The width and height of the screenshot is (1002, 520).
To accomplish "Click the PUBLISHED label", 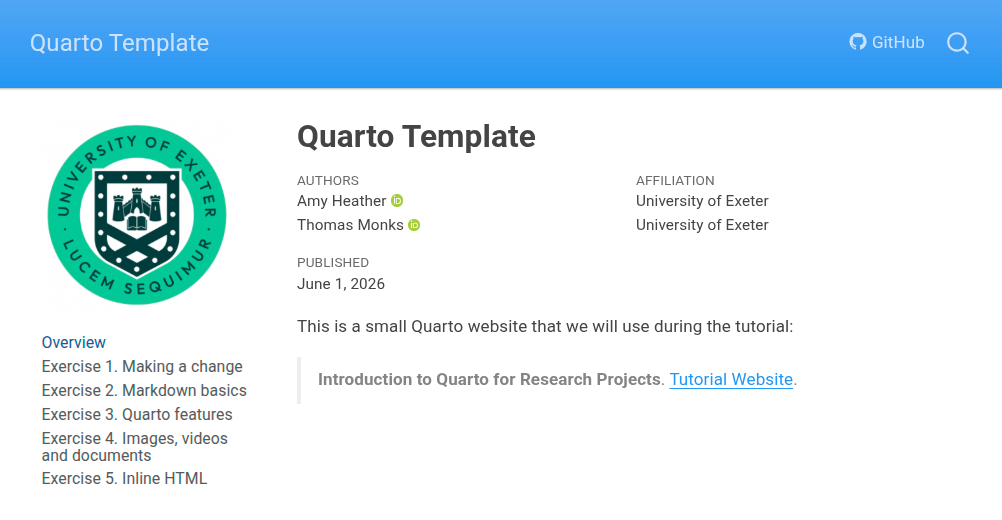I will [x=333, y=263].
